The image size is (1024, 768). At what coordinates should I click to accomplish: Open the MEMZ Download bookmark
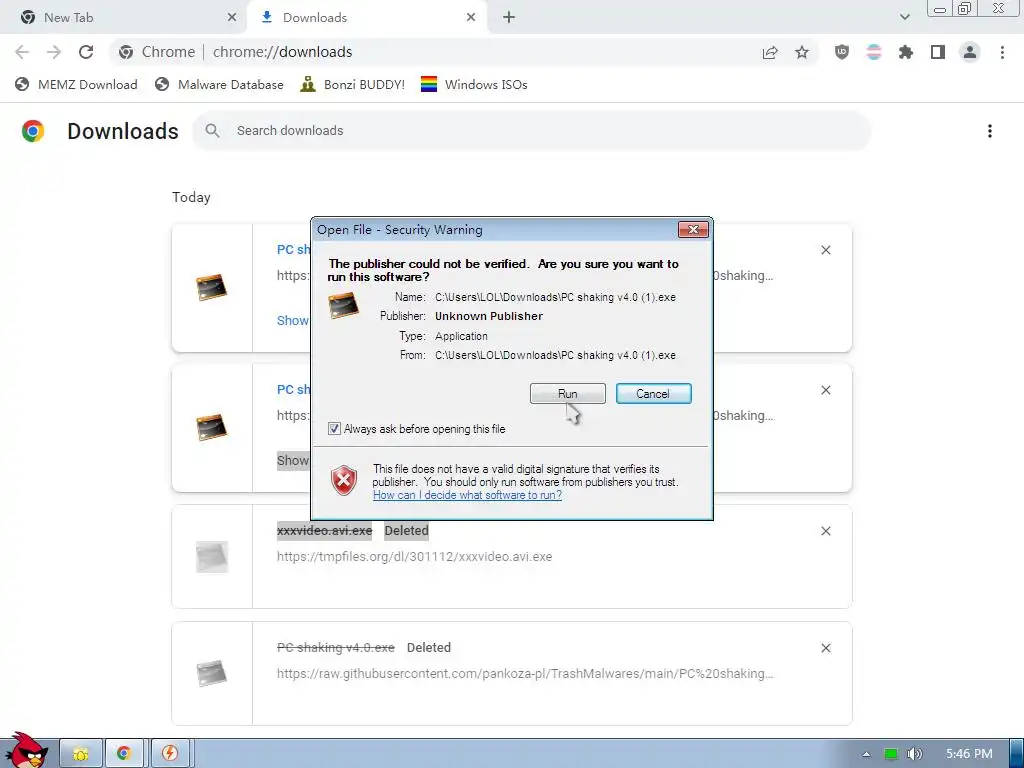click(76, 84)
